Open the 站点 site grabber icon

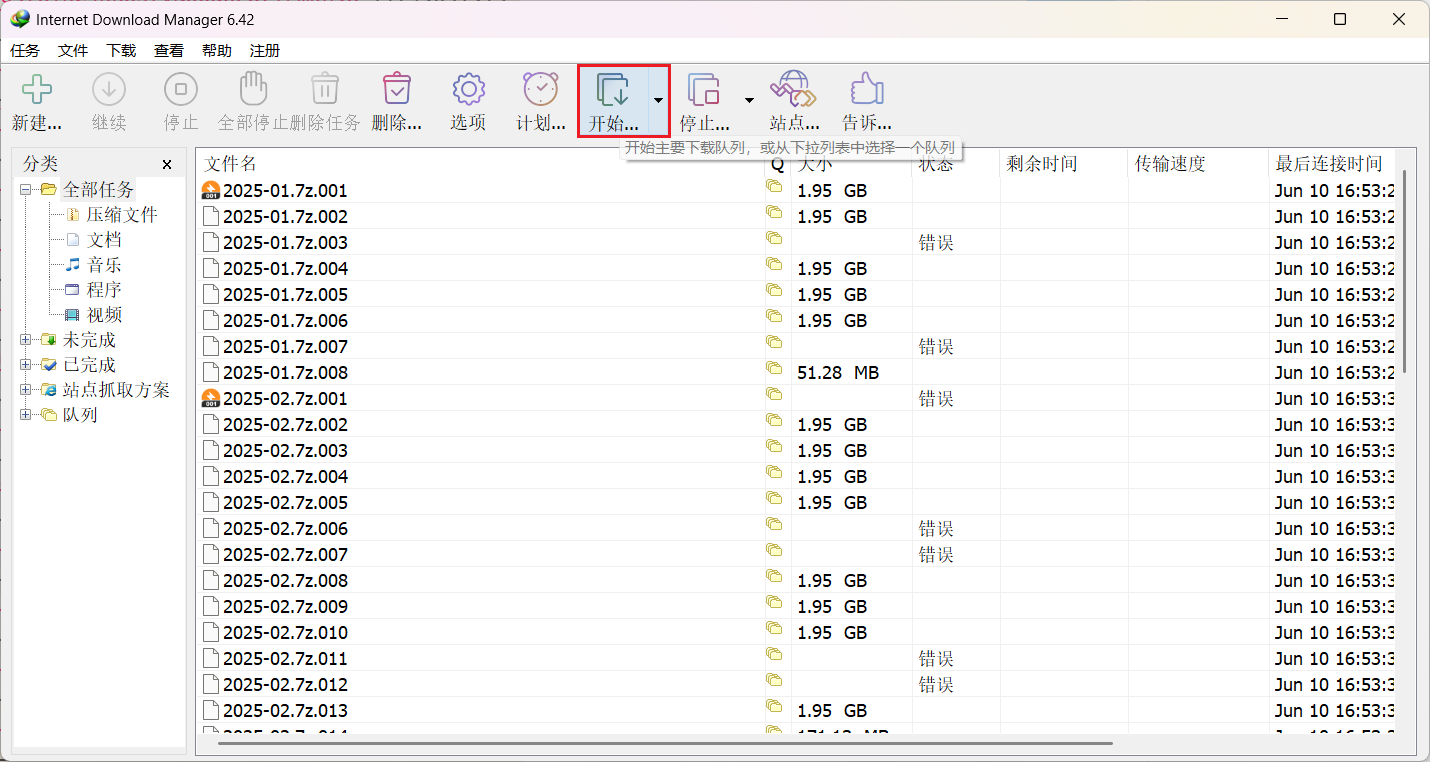pos(794,89)
